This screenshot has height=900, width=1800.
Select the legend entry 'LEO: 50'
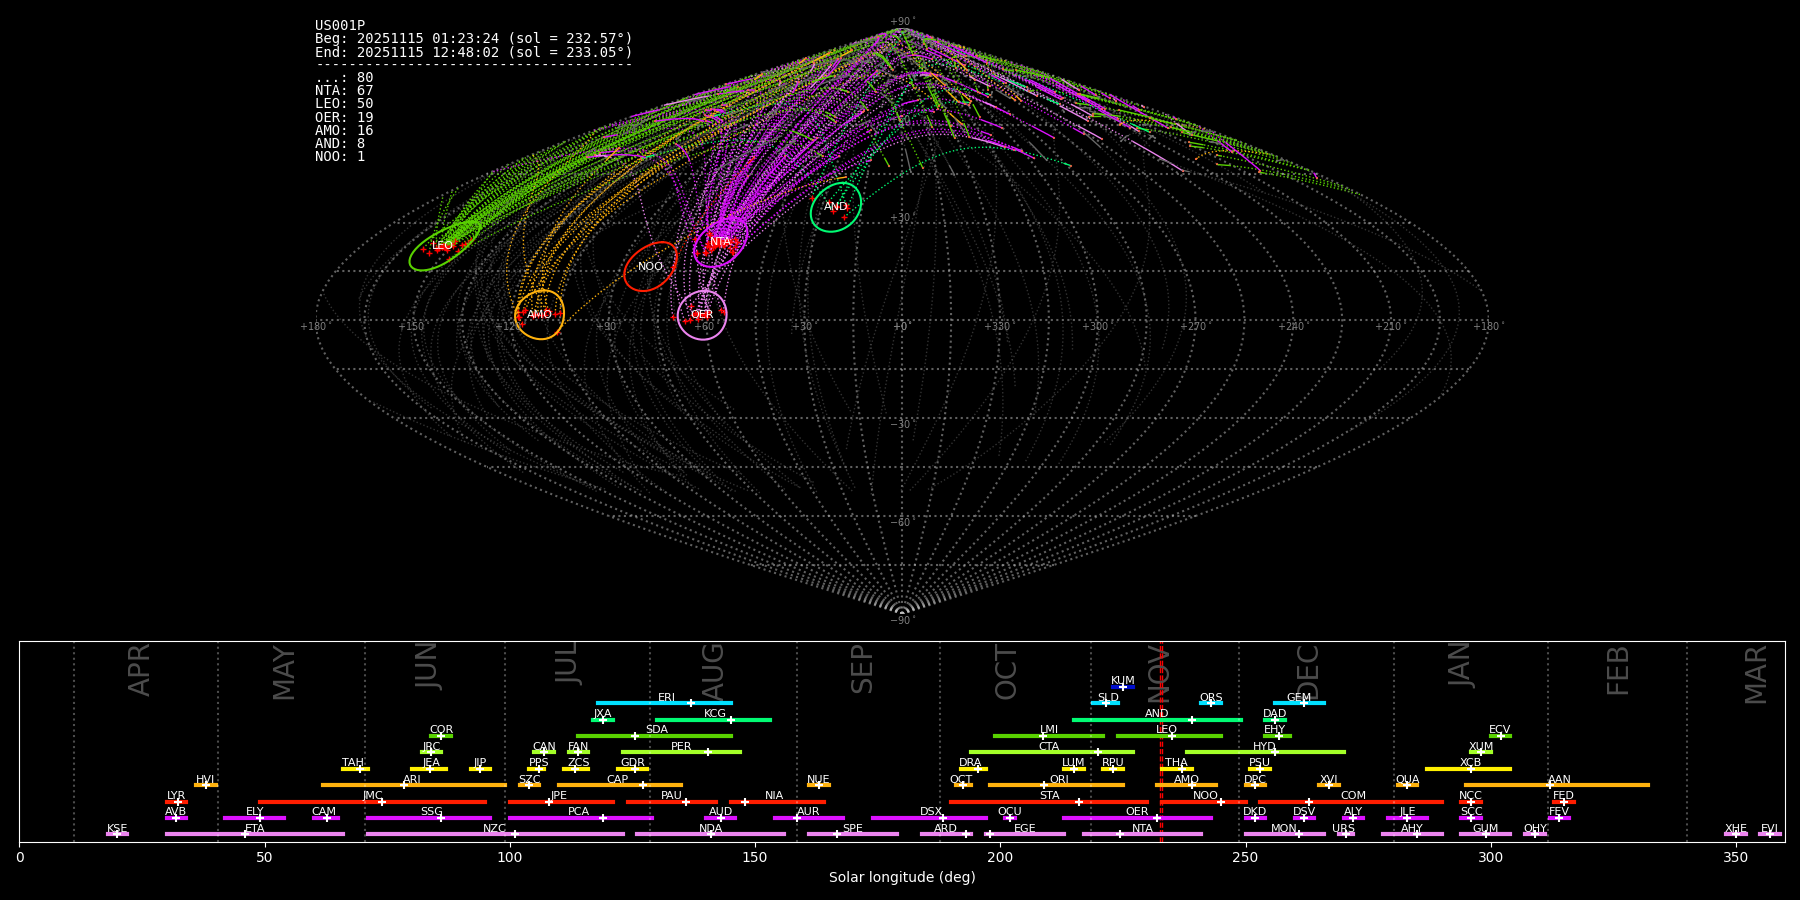coord(344,104)
